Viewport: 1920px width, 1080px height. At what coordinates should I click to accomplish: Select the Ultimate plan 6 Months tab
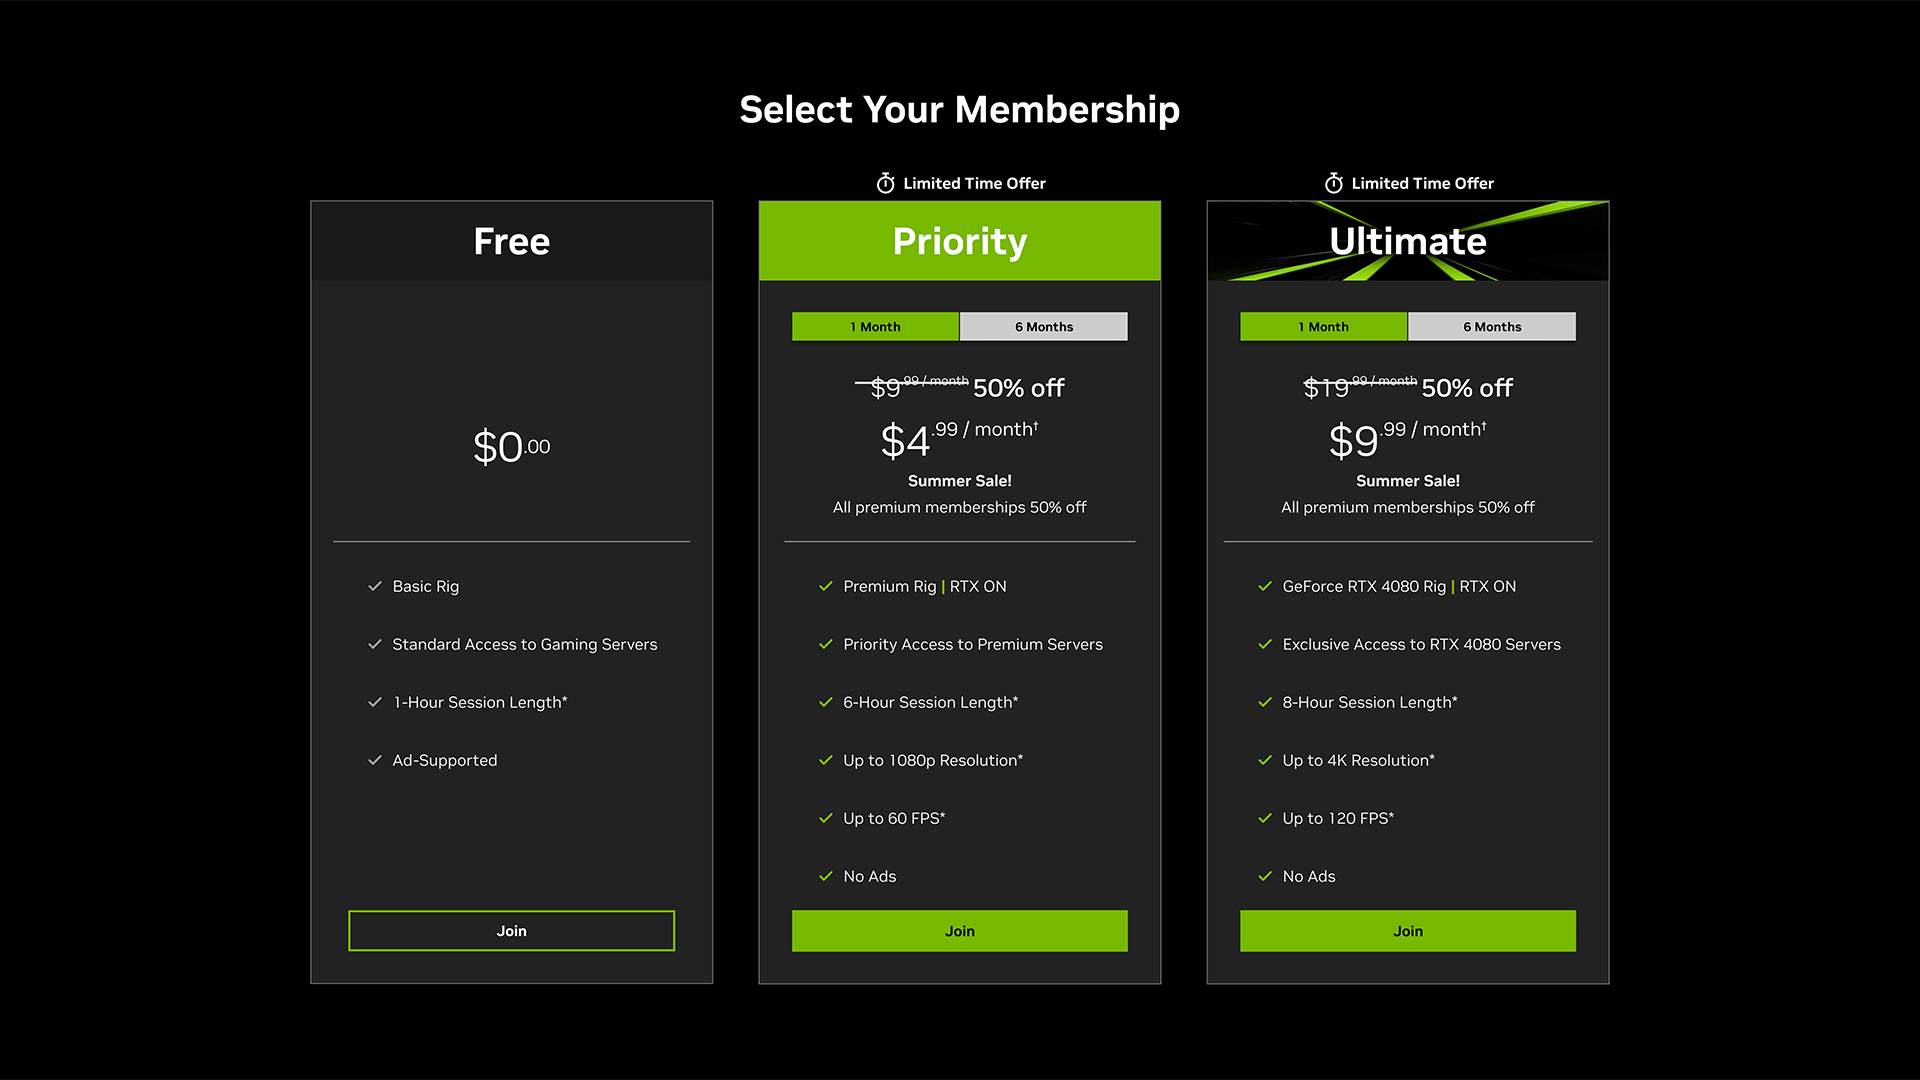click(1491, 326)
